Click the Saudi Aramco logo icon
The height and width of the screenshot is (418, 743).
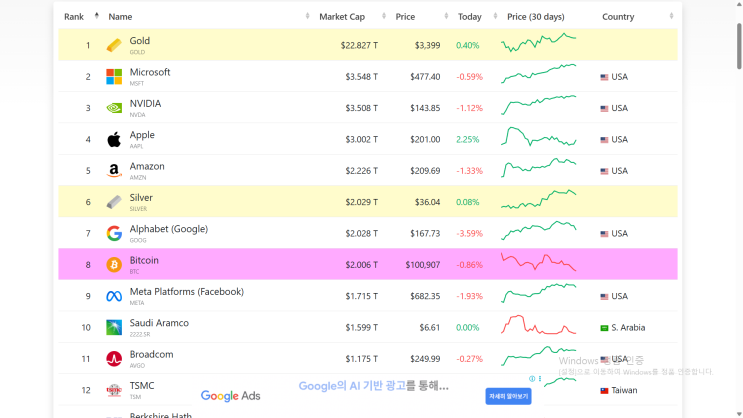114,327
